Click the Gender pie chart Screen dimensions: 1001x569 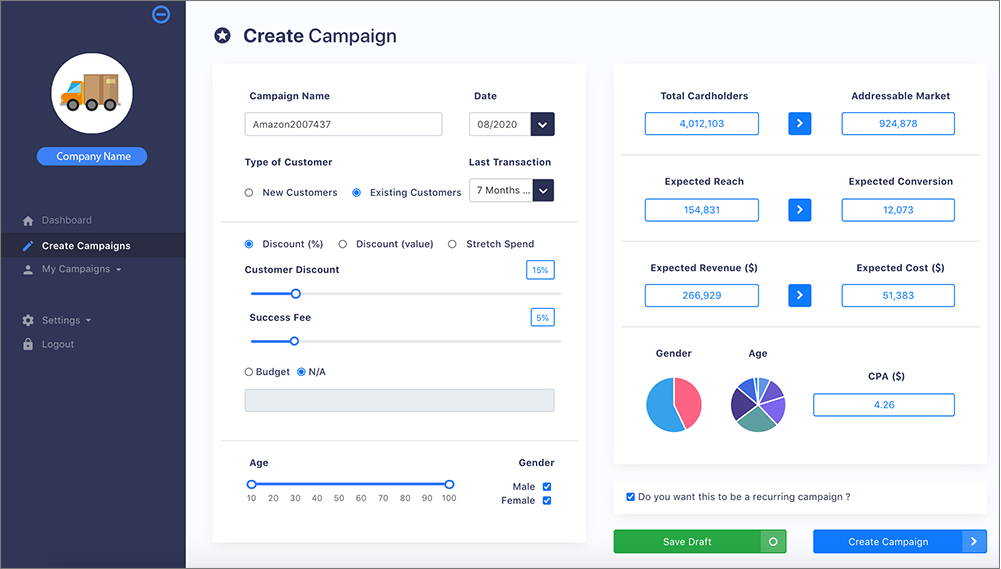tap(674, 405)
